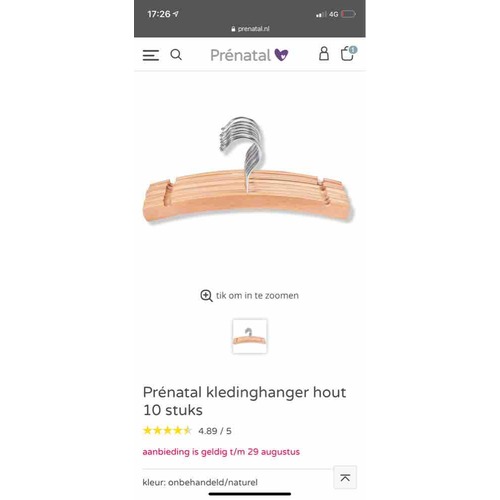Select the kleur onbehandeld/naturel option
This screenshot has width=500, height=500.
click(x=200, y=482)
